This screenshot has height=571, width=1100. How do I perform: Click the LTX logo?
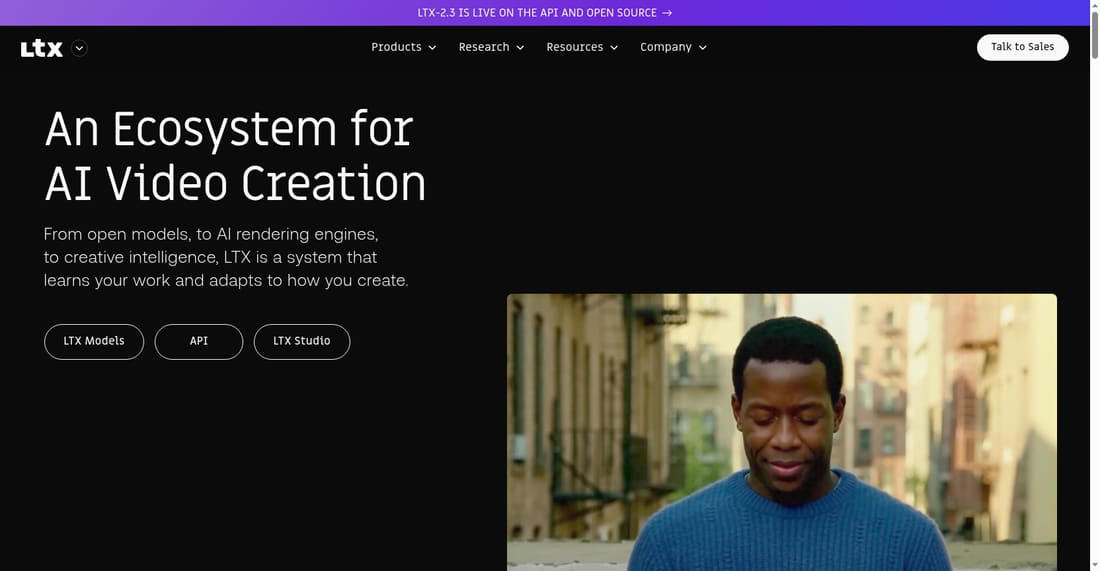click(41, 48)
